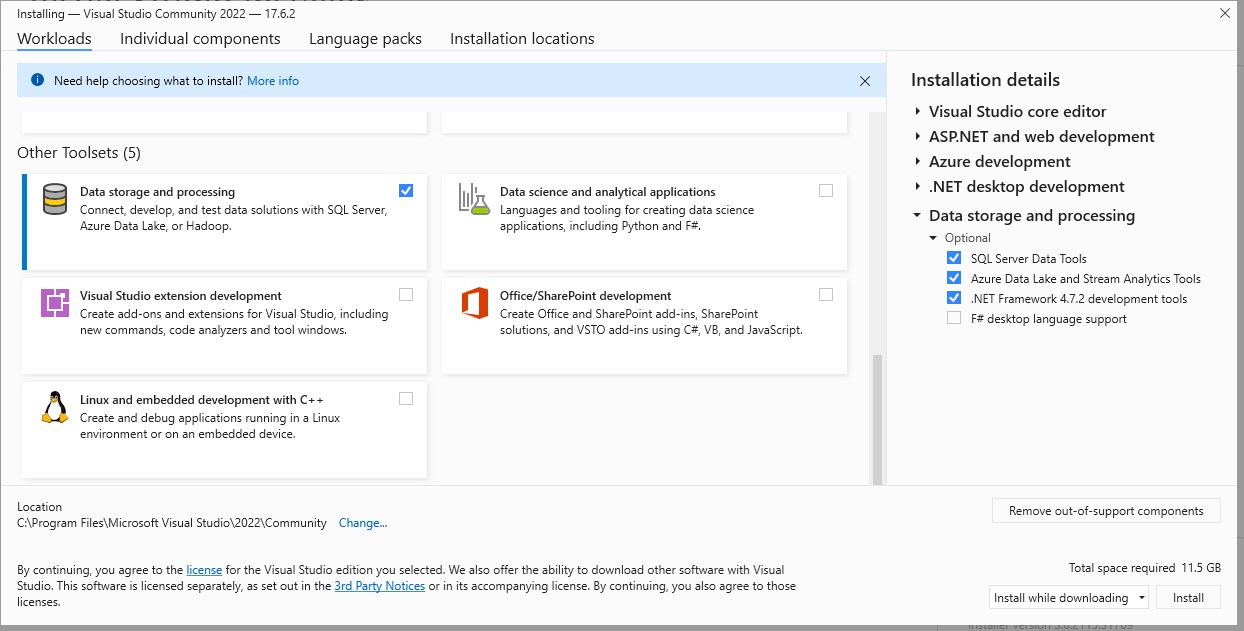Uncheck the Data storage and processing workload

(406, 191)
